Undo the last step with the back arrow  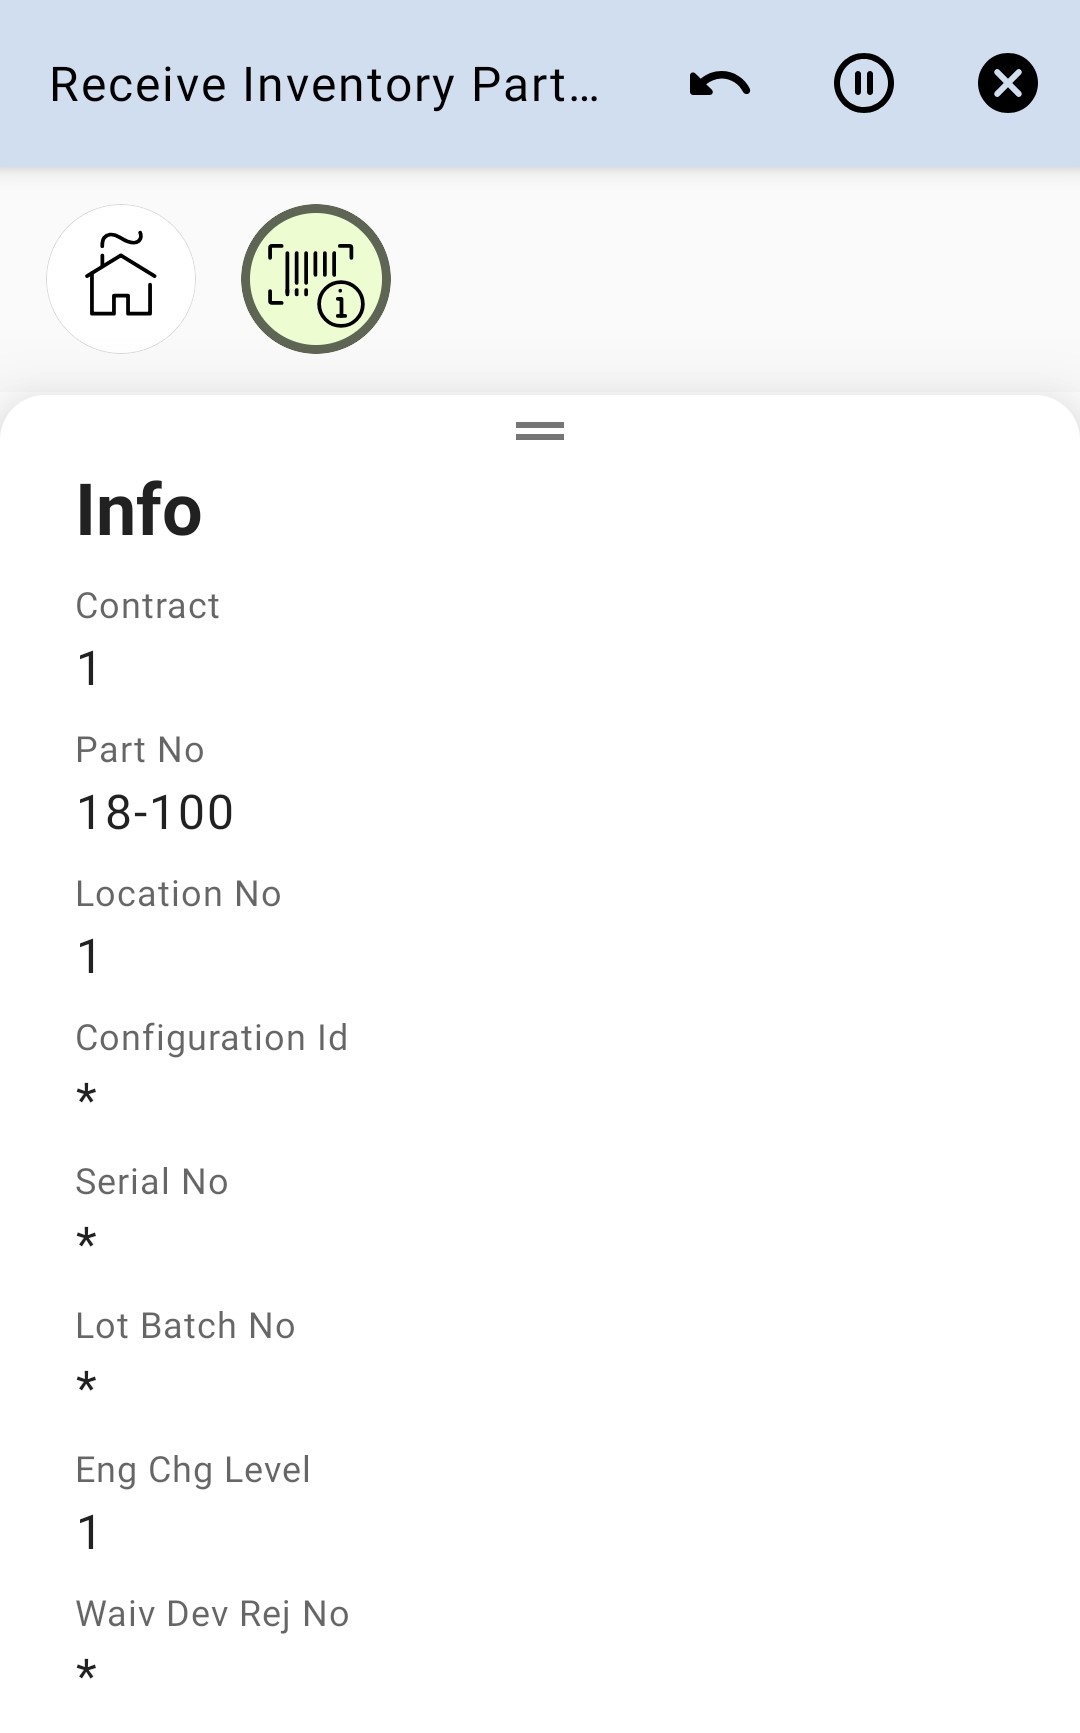coord(720,84)
